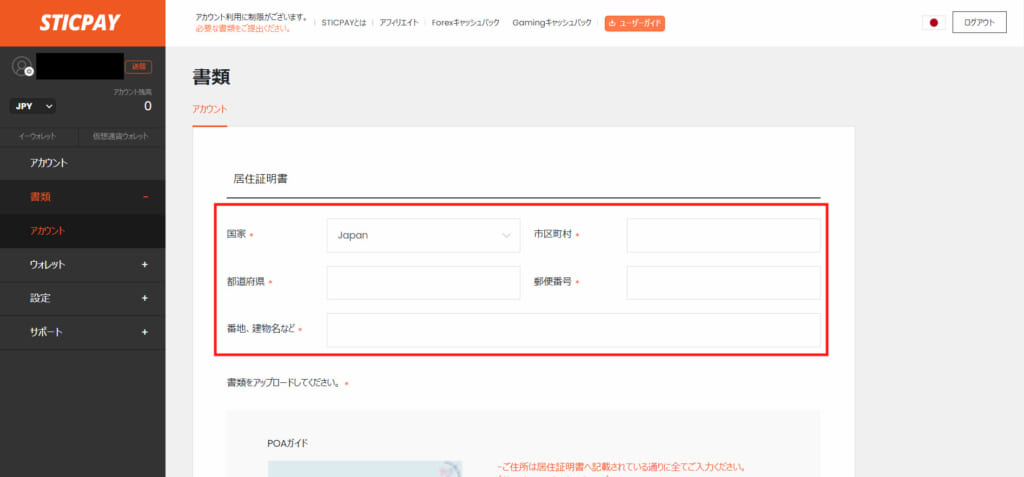Image resolution: width=1024 pixels, height=477 pixels.
Task: Click the orange badge next to username
Action: [138, 66]
